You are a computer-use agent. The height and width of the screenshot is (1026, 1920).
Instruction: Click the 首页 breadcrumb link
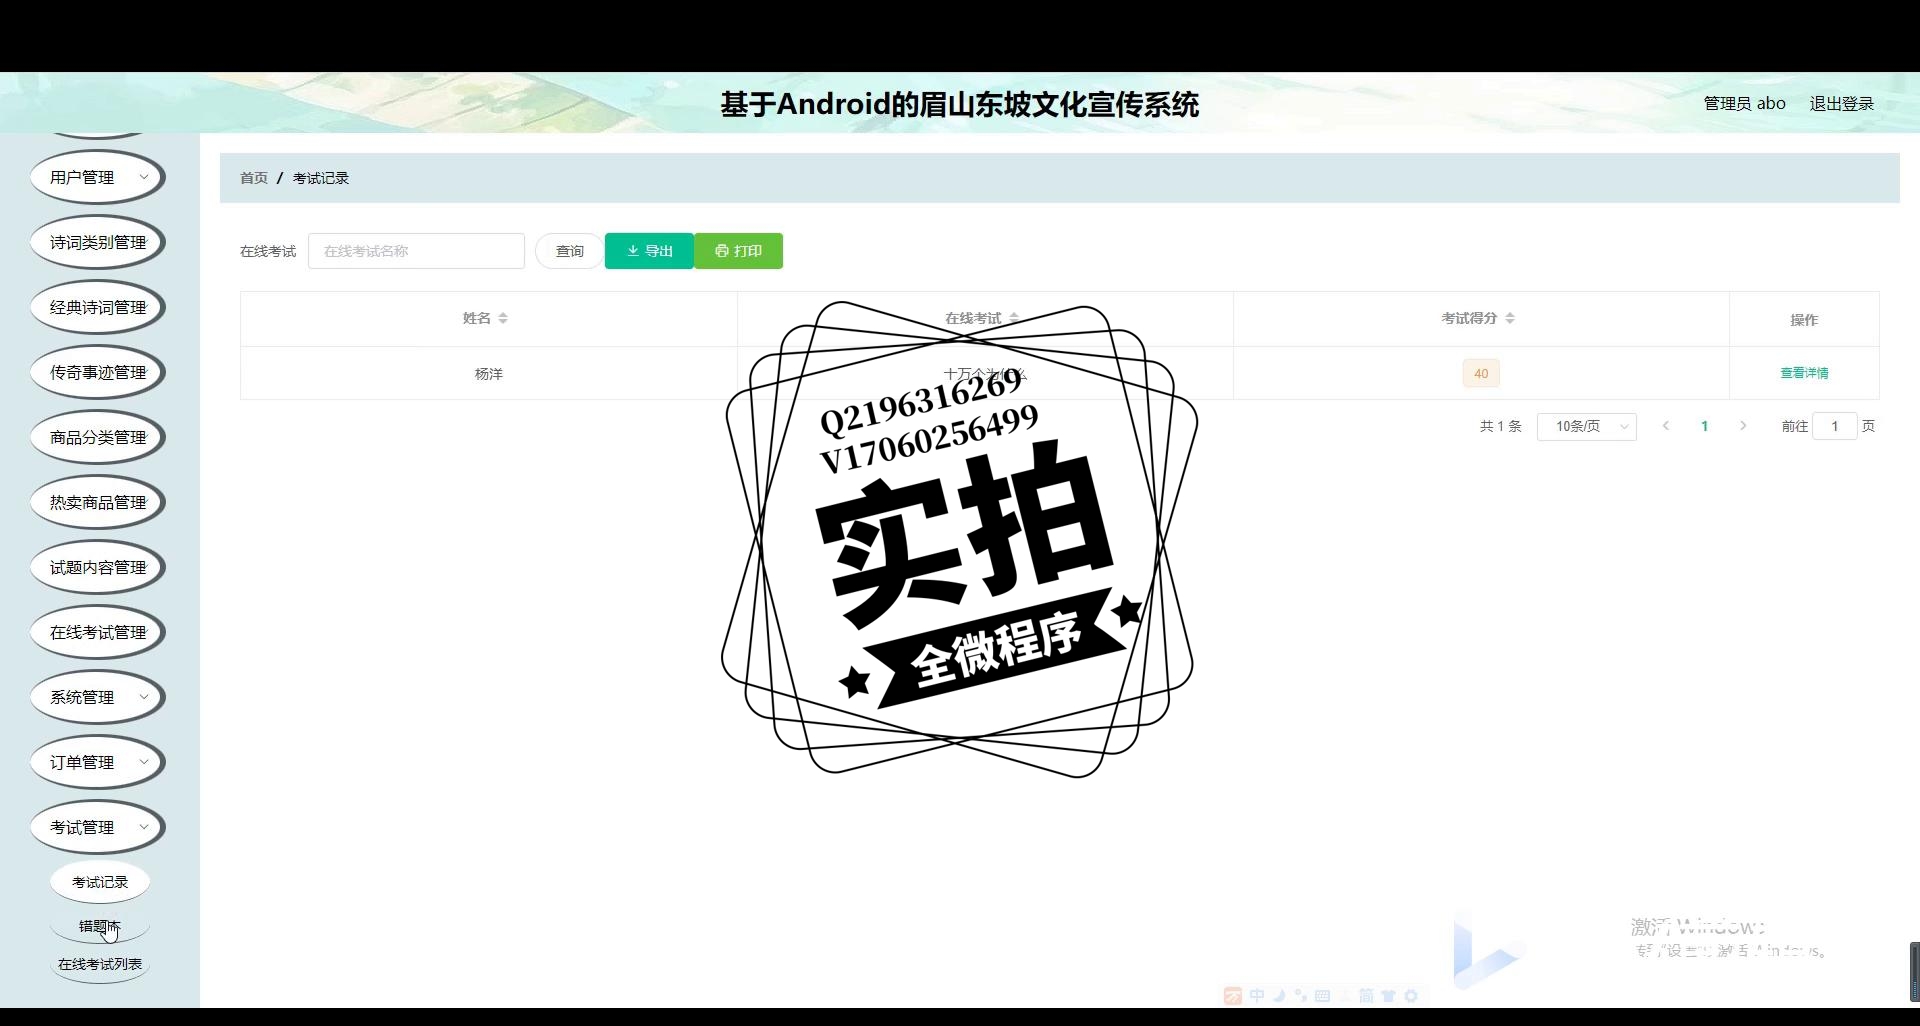pos(254,178)
